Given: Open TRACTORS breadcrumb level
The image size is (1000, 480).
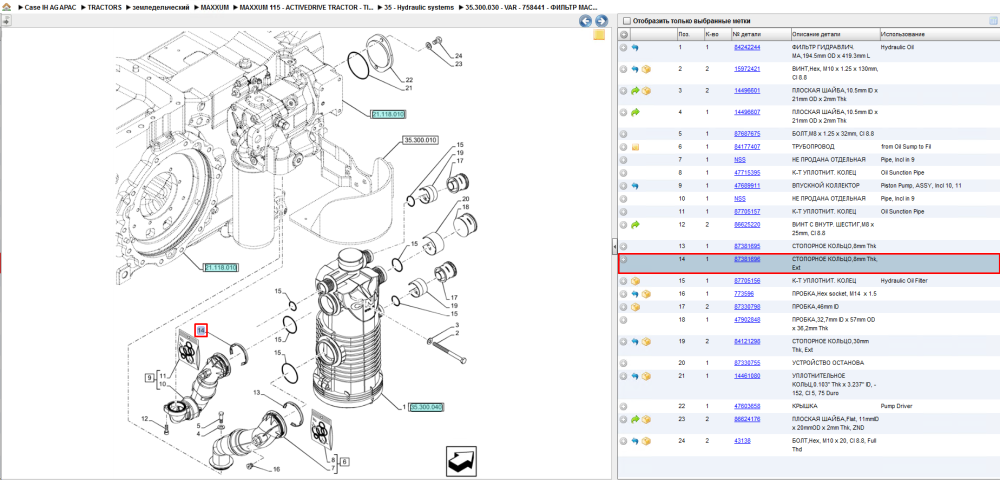Looking at the screenshot, I should click(104, 7).
